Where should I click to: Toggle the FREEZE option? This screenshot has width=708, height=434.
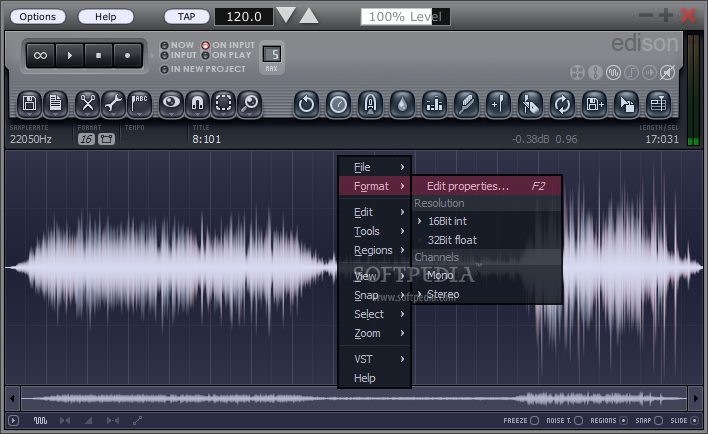tap(521, 420)
